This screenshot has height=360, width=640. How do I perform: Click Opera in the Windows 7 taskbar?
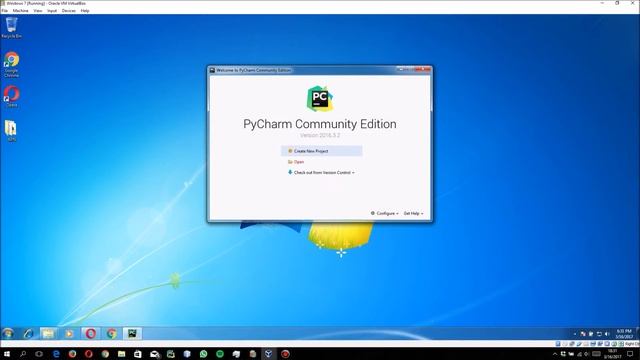[x=91, y=333]
